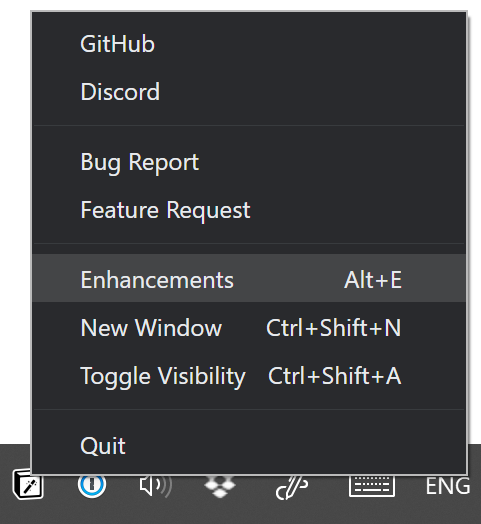Screen dimensions: 481x524
Task: Open the touch keyboard tray icon
Action: click(372, 486)
